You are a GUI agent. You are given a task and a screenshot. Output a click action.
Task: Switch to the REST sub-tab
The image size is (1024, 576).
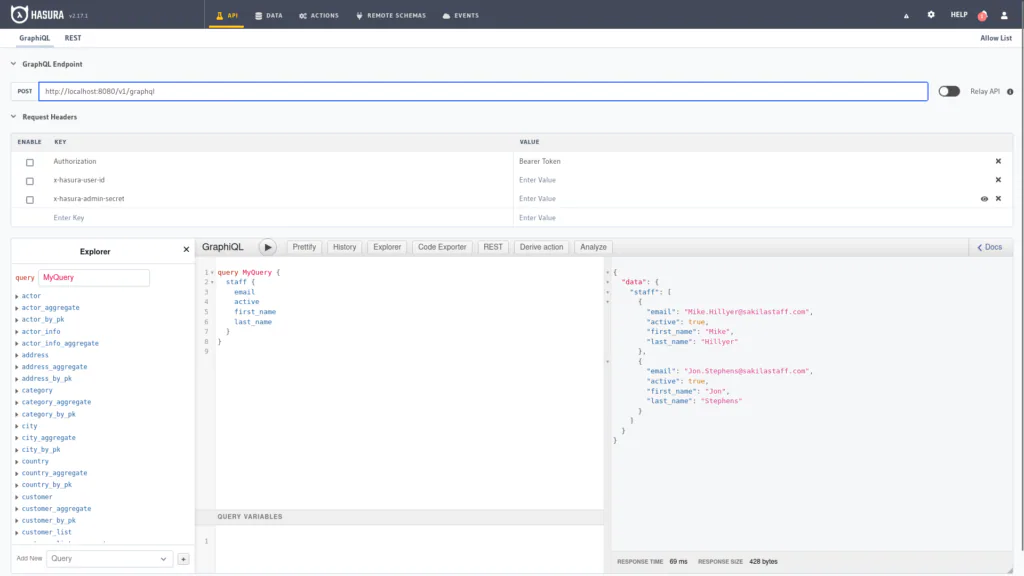point(72,38)
